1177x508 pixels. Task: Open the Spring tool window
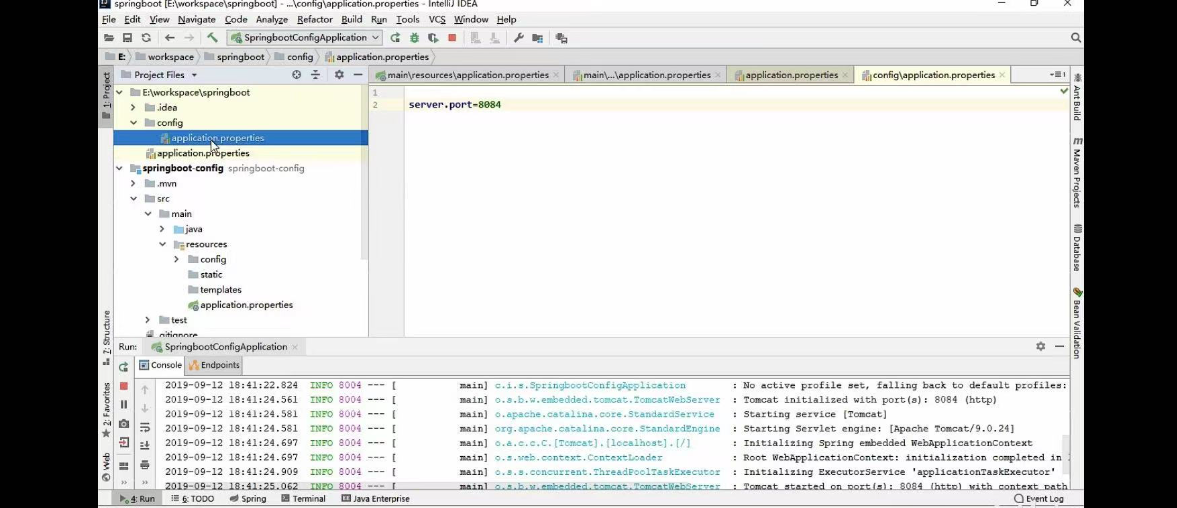247,499
